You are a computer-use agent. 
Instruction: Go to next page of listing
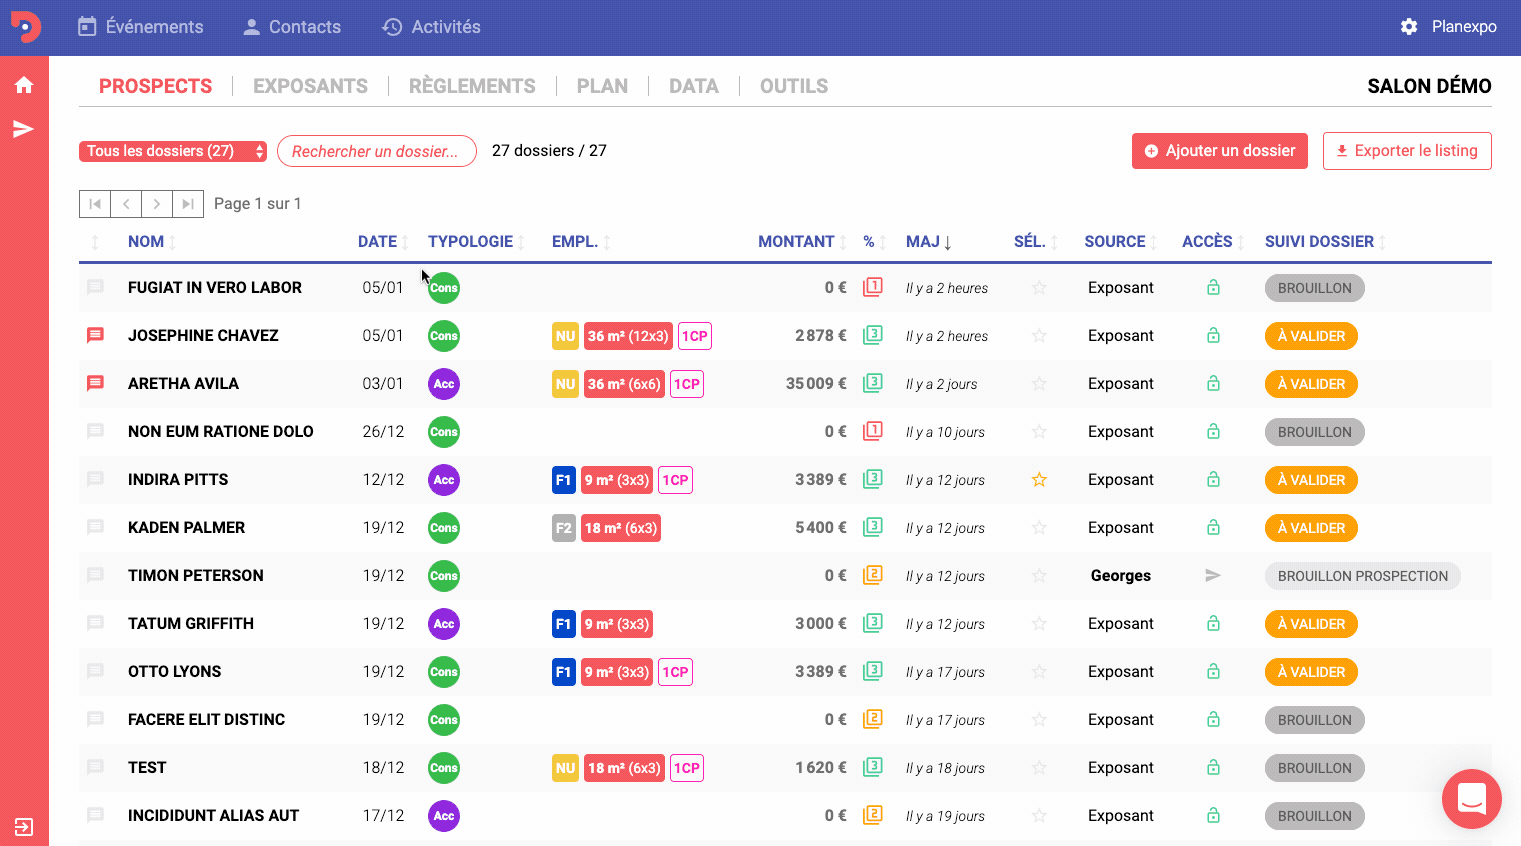point(157,204)
